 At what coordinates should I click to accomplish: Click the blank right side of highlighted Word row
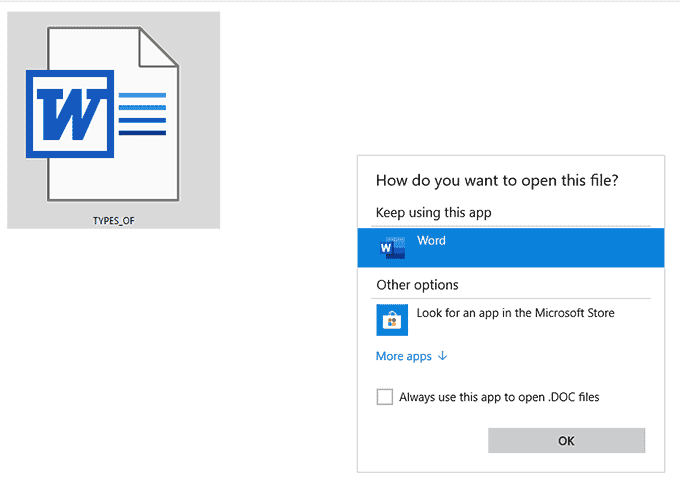tap(580, 248)
